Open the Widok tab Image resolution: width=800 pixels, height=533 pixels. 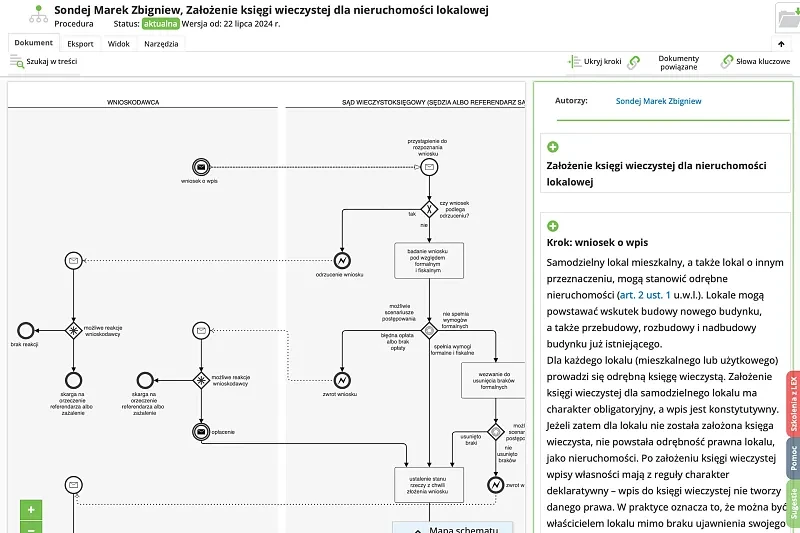(119, 44)
